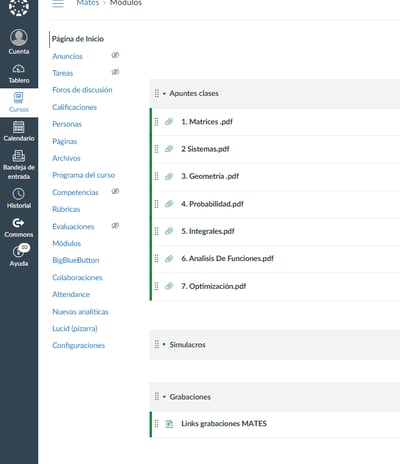Viewport: 400px width, 464px height.
Task: Open Anuncios in course menu
Action: [67, 56]
